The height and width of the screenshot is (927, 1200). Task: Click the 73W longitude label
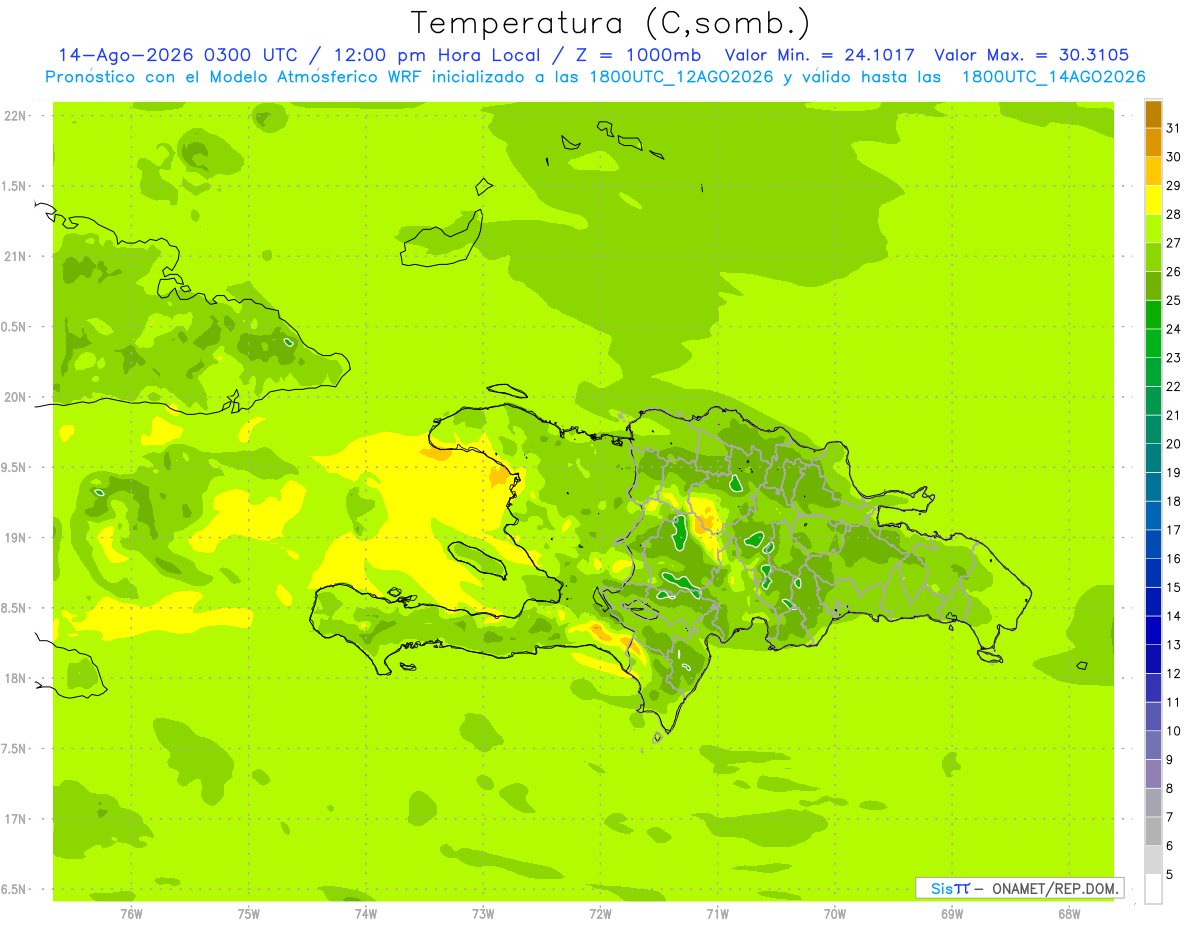point(483,914)
